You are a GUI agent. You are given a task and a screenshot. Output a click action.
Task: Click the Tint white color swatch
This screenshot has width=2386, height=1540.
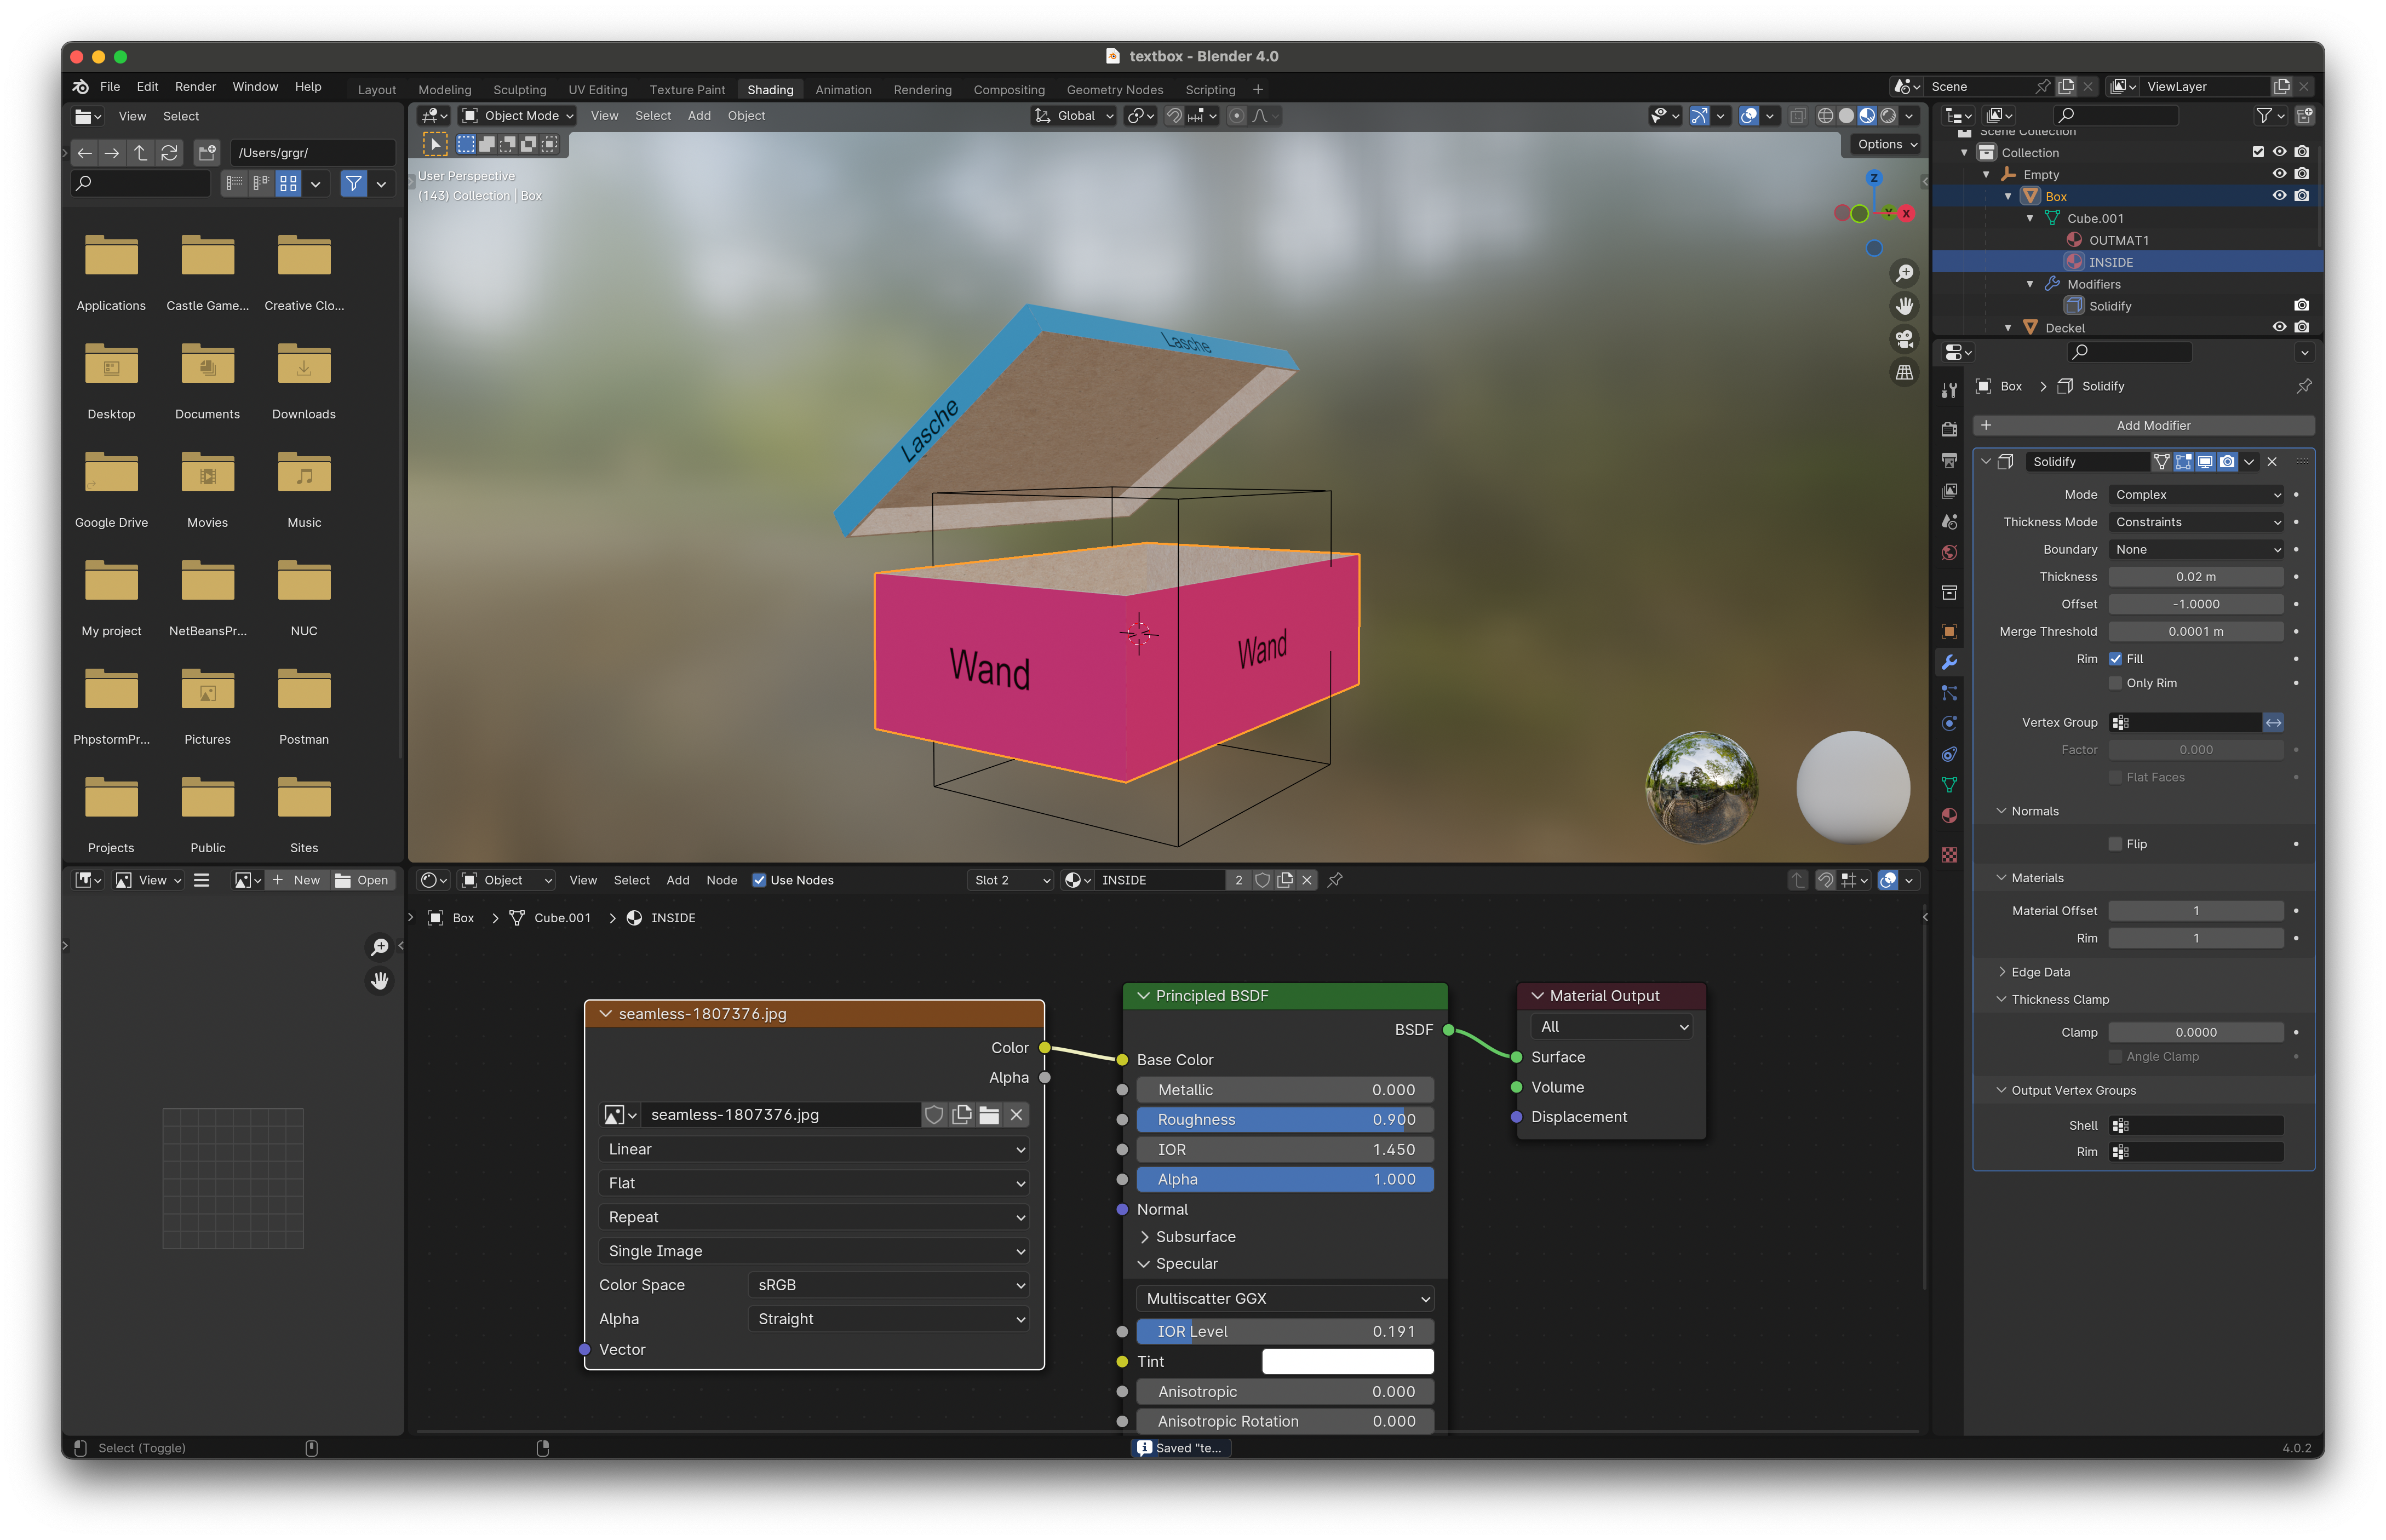tap(1347, 1361)
